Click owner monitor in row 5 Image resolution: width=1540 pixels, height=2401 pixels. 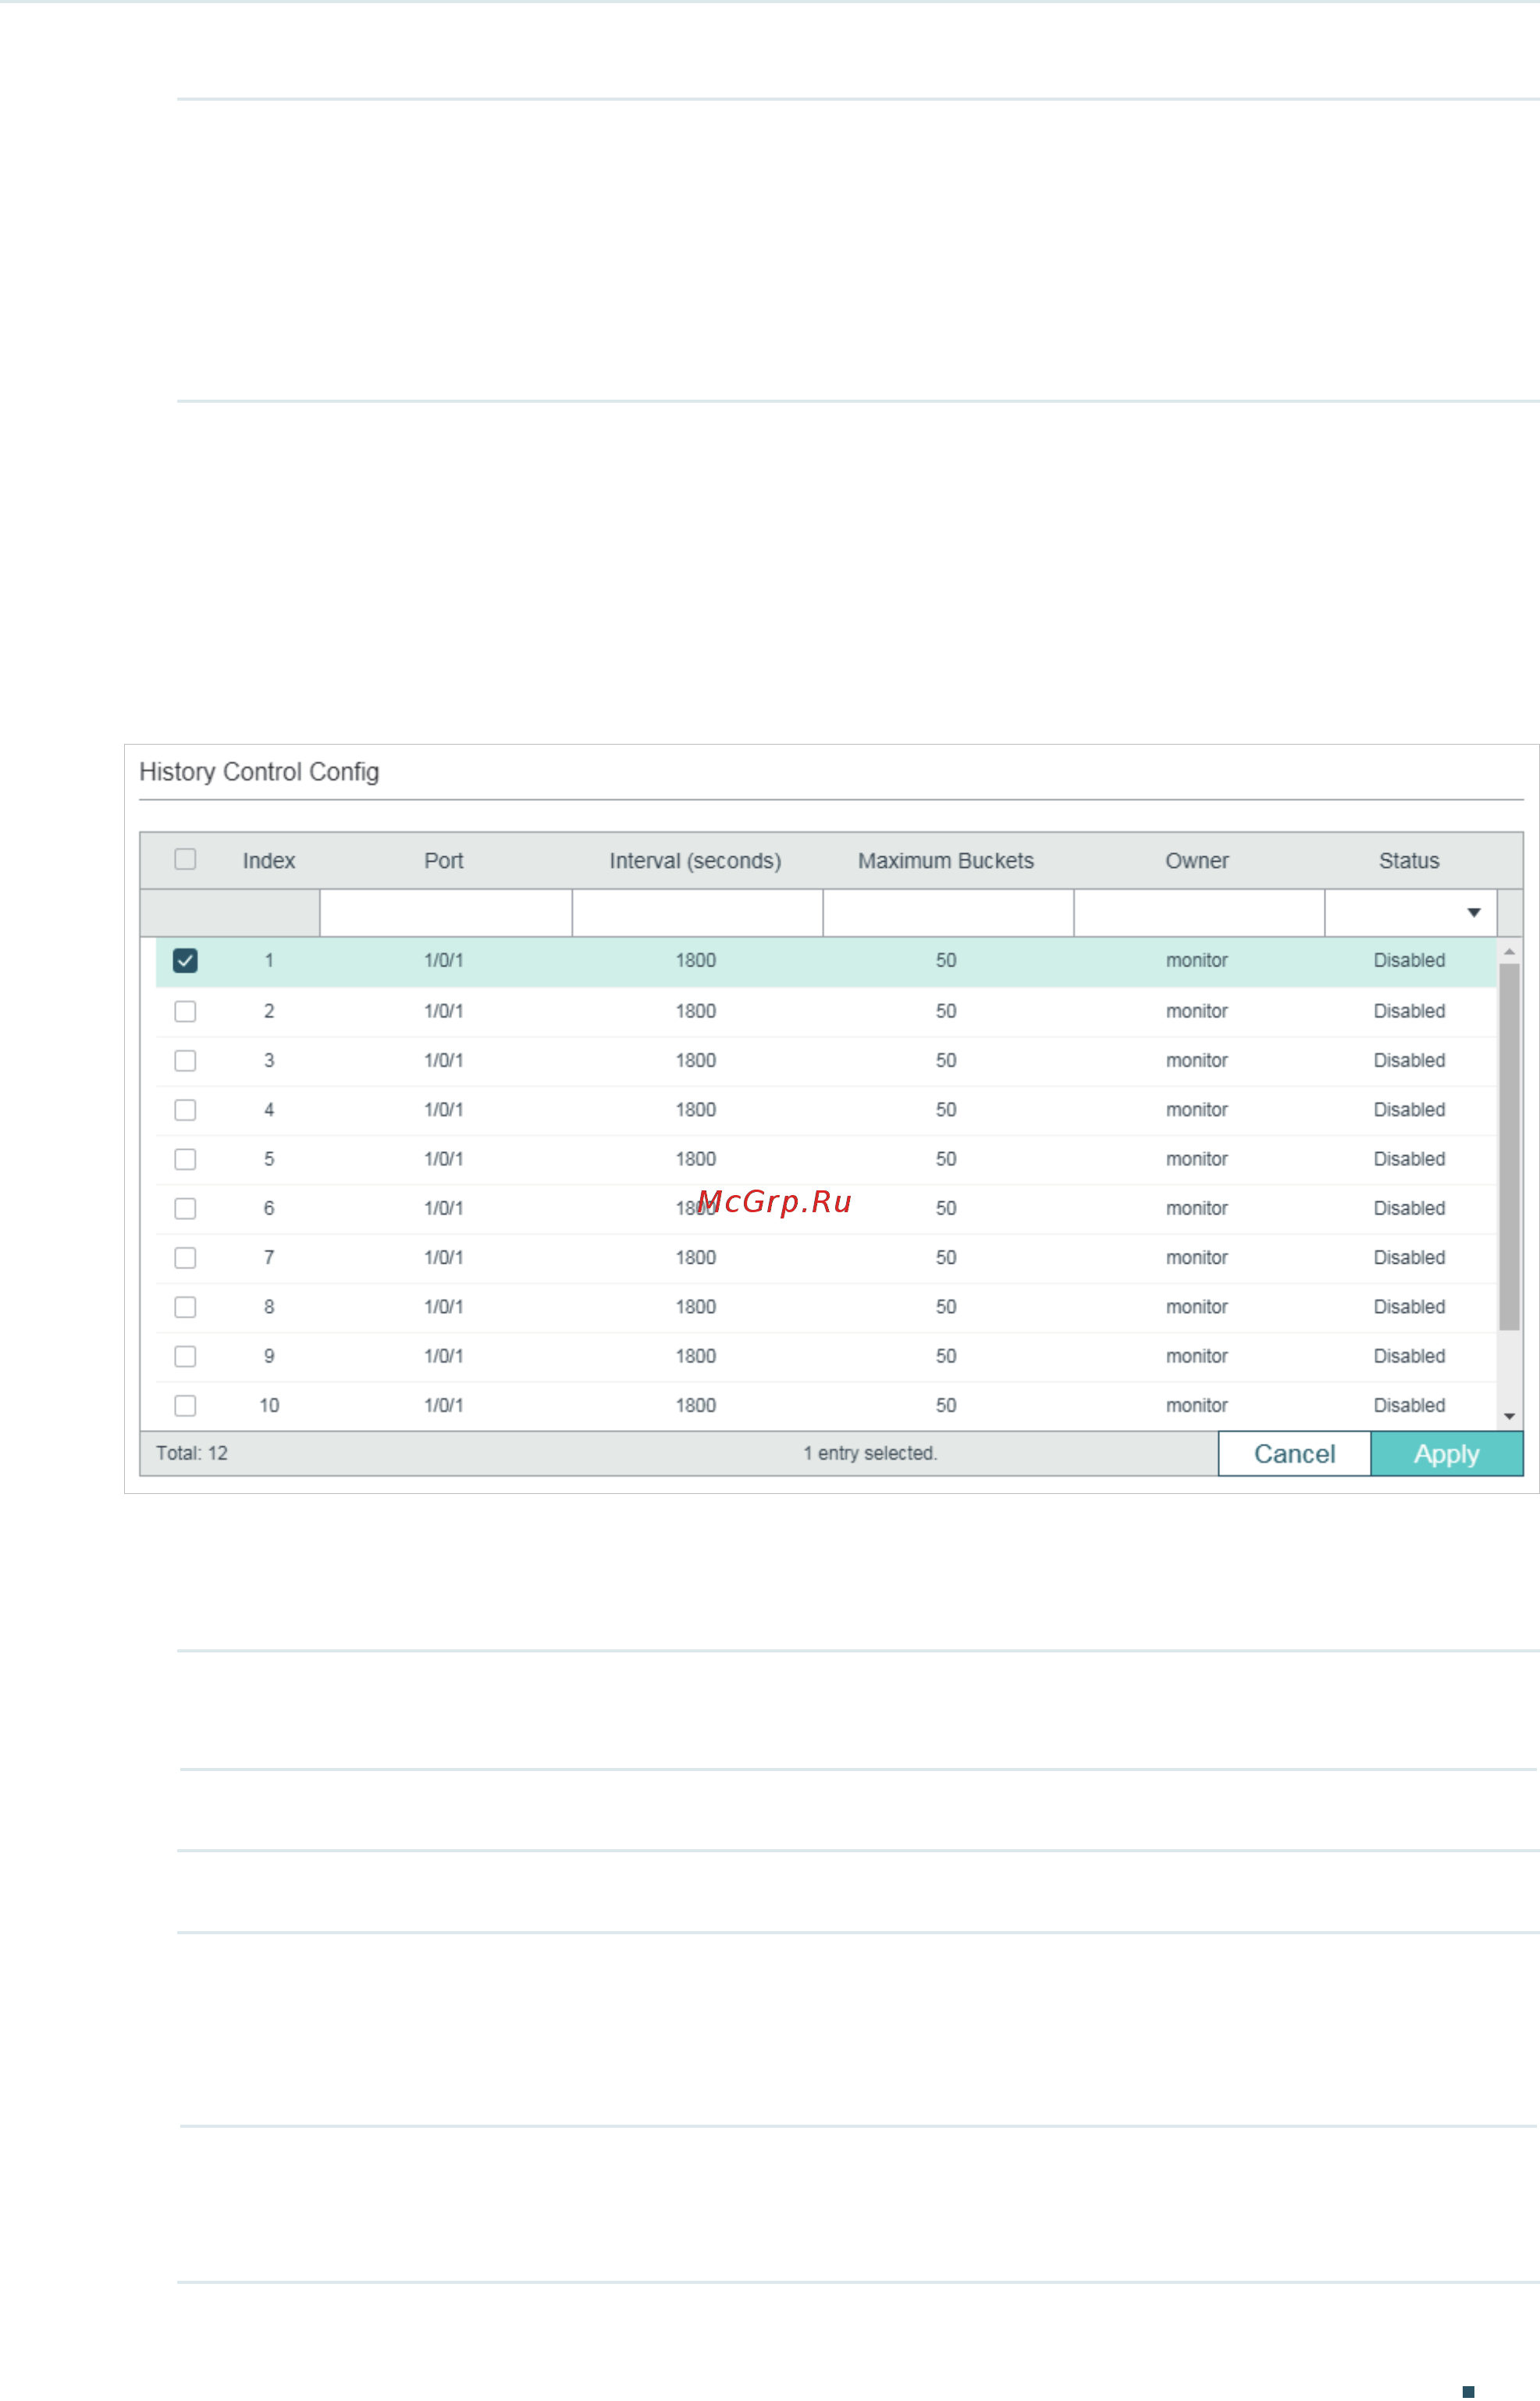point(1197,1159)
